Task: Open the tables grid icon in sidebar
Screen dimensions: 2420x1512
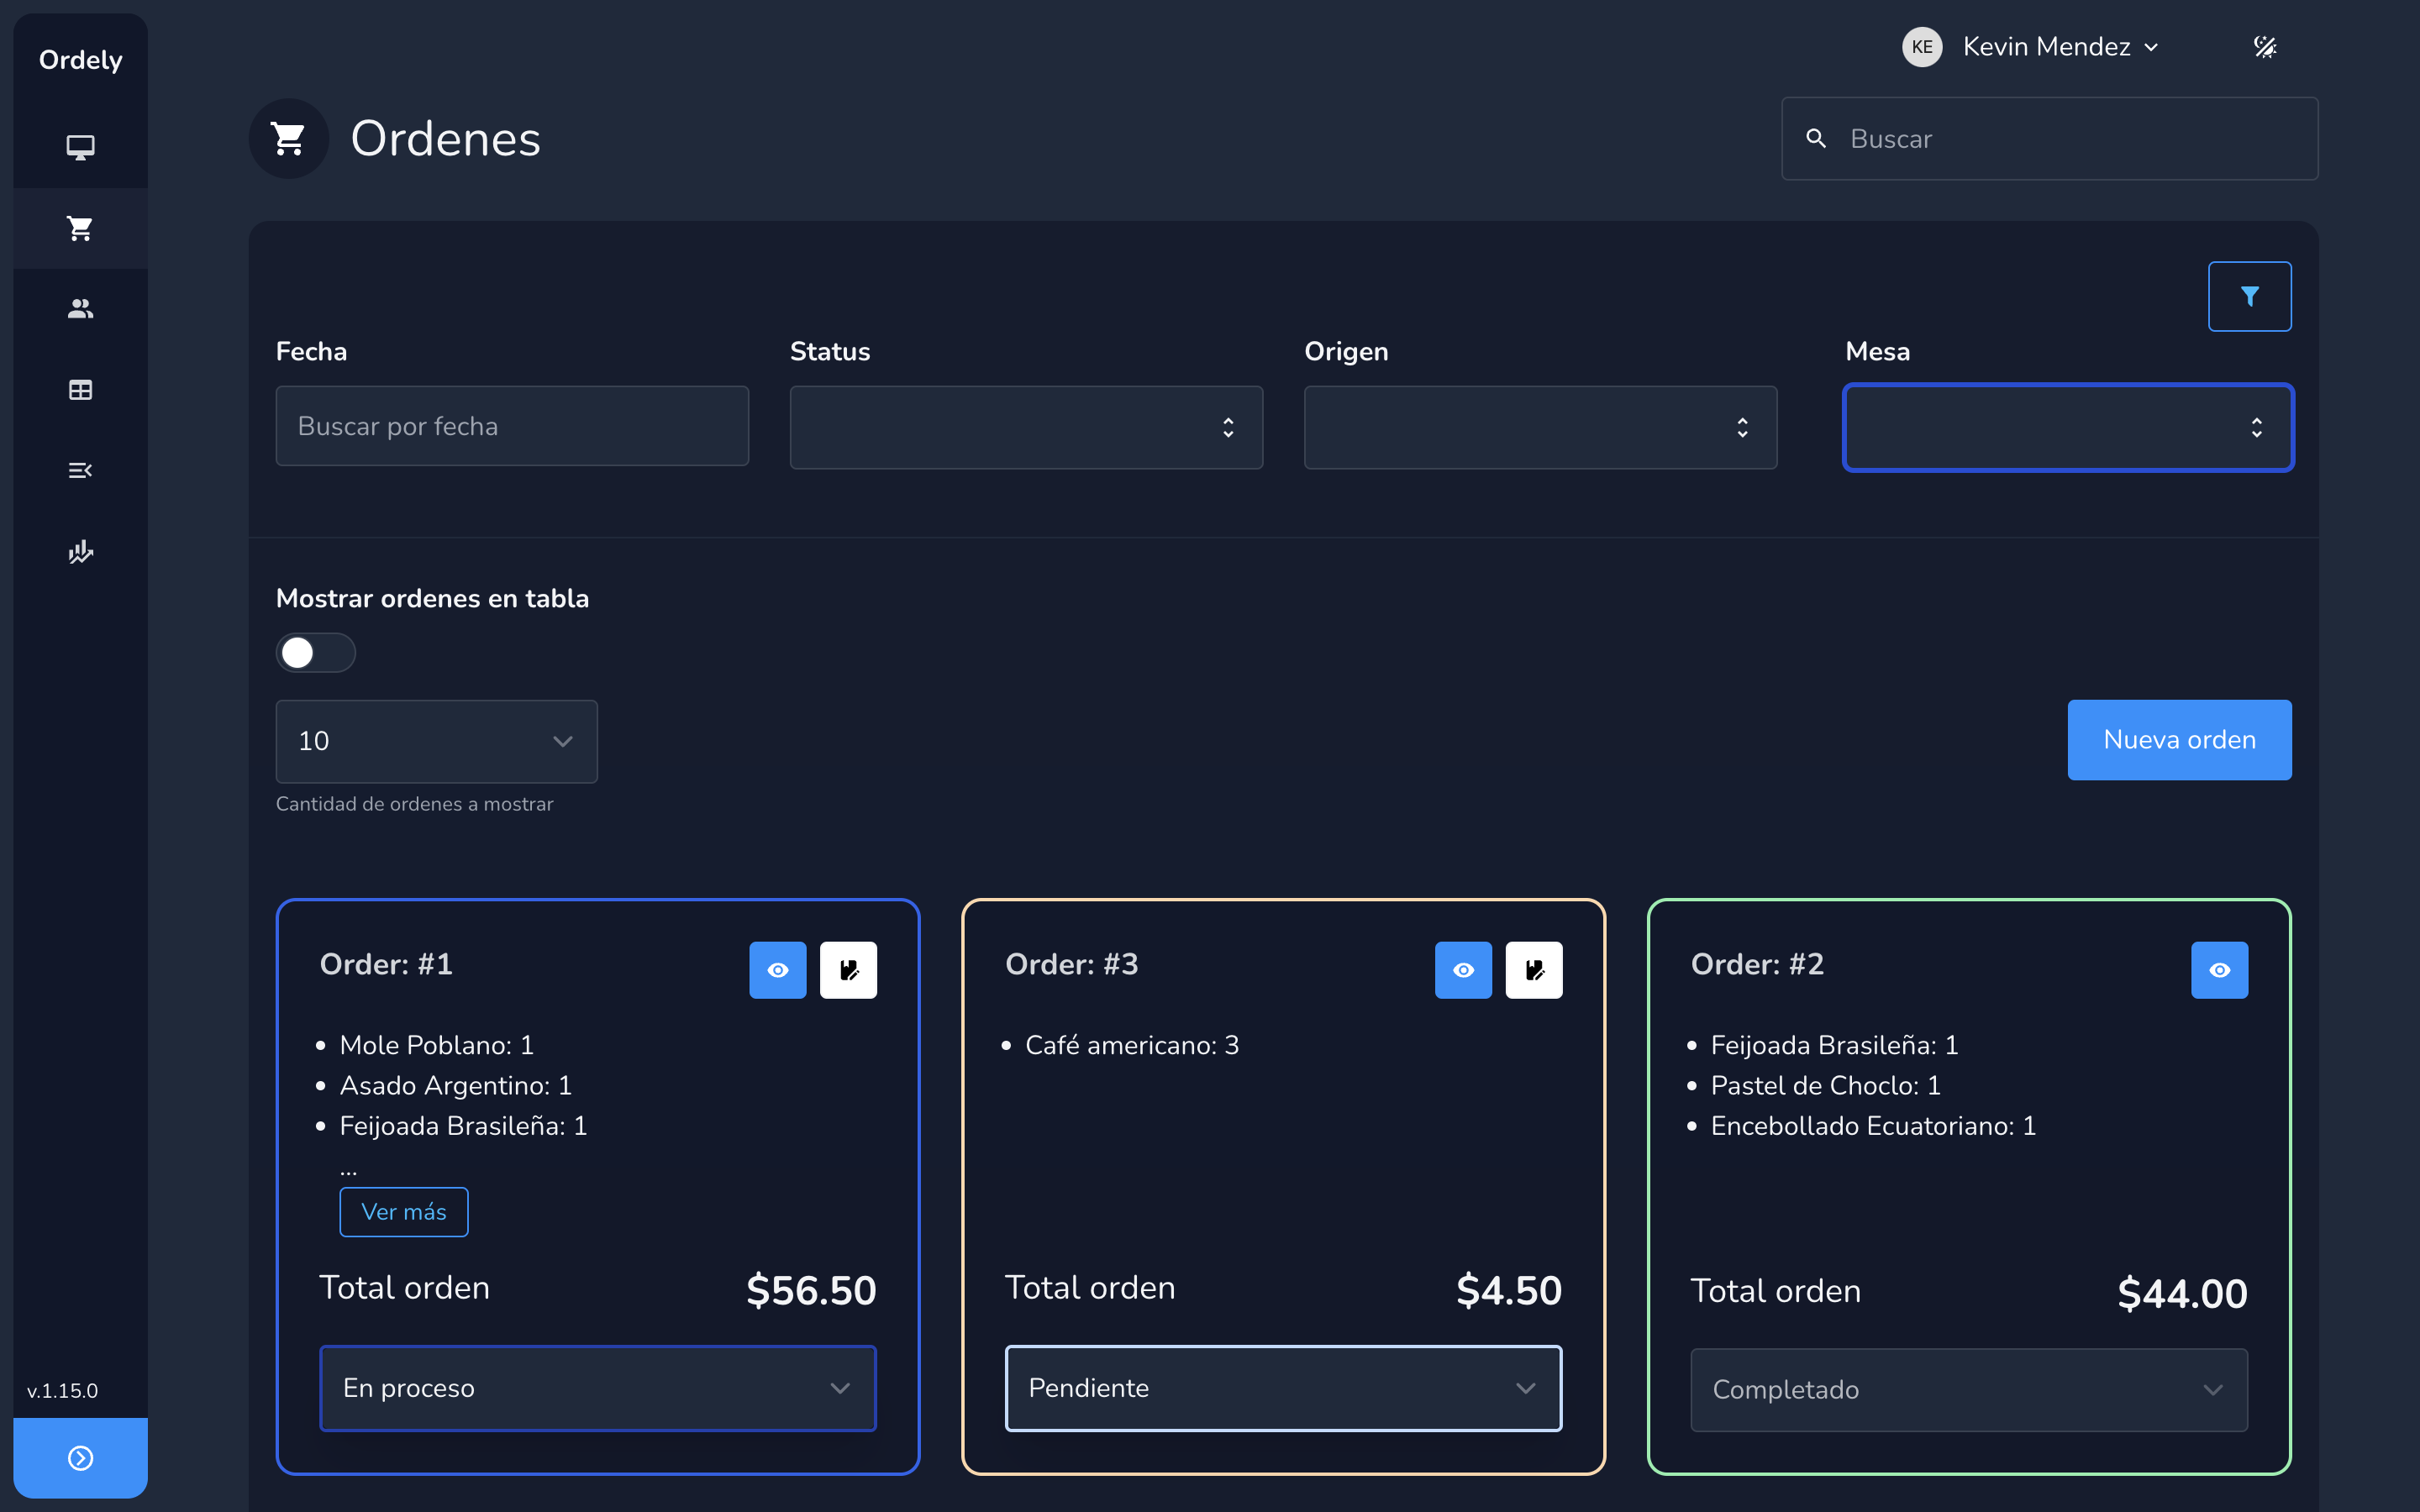Action: 80,390
